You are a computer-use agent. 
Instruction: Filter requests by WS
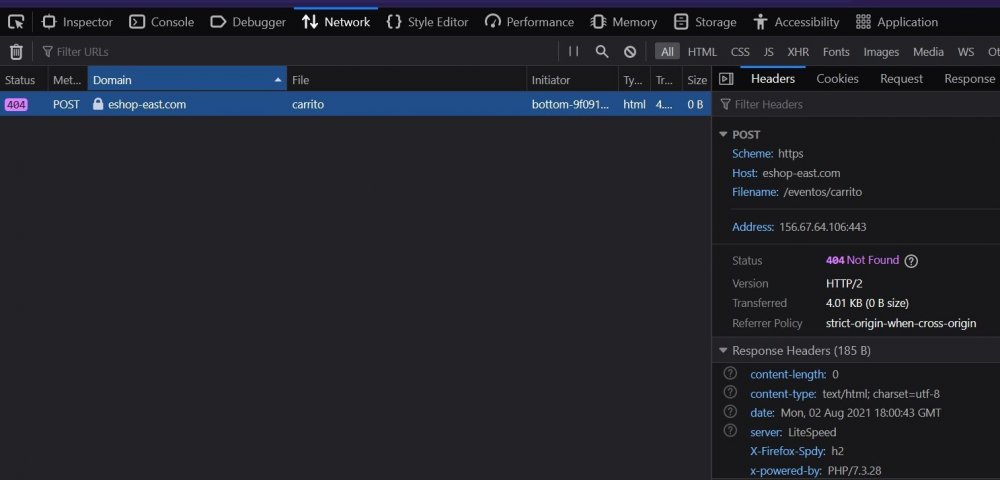966,52
